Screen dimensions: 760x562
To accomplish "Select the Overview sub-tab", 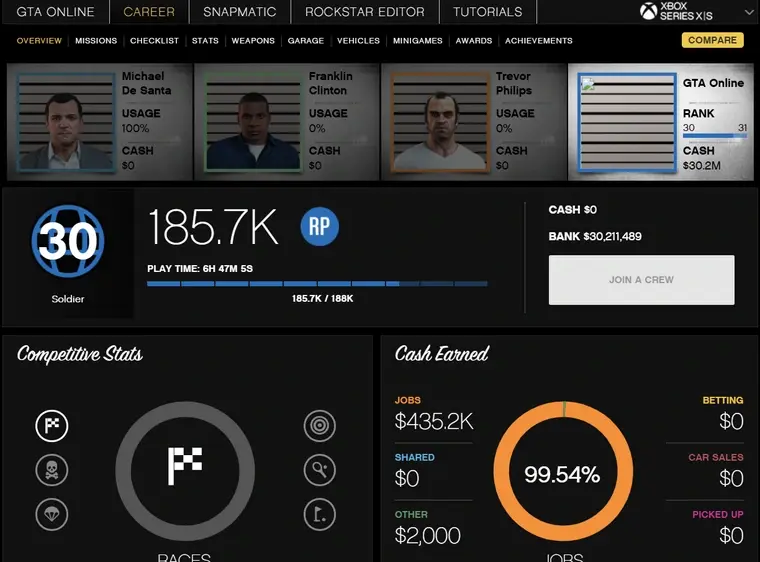I will pyautogui.click(x=39, y=41).
